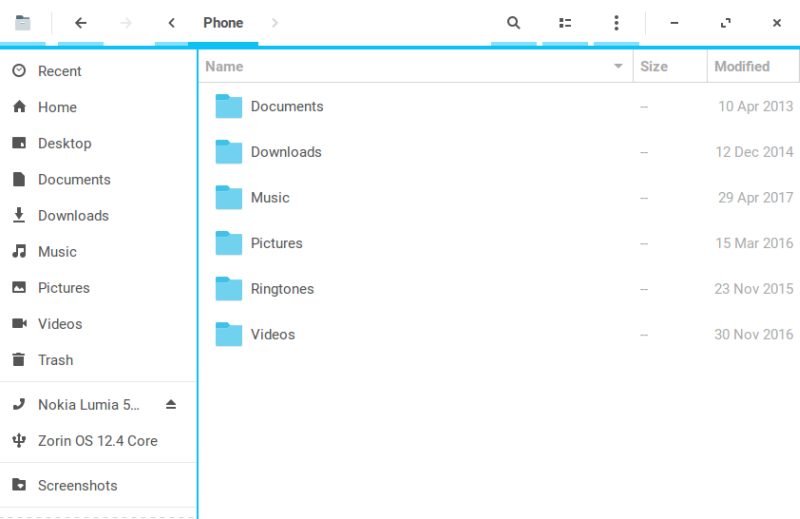The height and width of the screenshot is (519, 800).
Task: Click the Screenshots folder icon in sidebar
Action: click(x=19, y=484)
